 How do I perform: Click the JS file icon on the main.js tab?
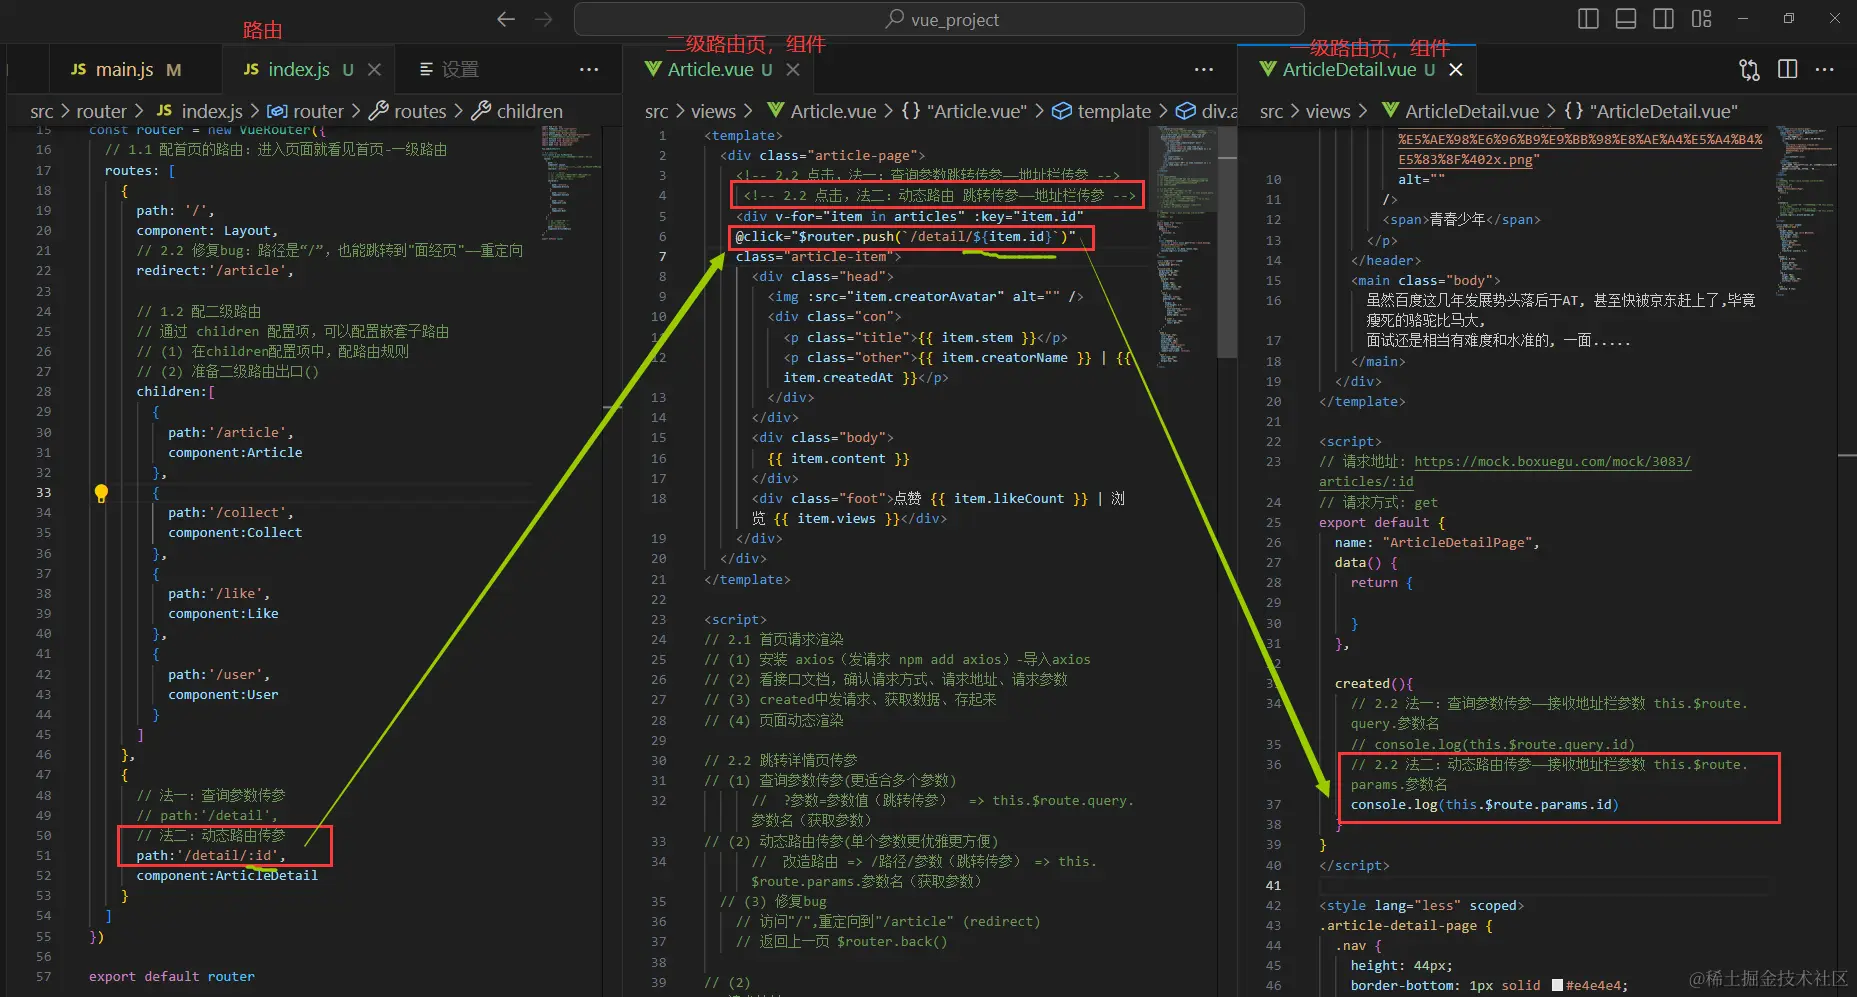pyautogui.click(x=79, y=69)
